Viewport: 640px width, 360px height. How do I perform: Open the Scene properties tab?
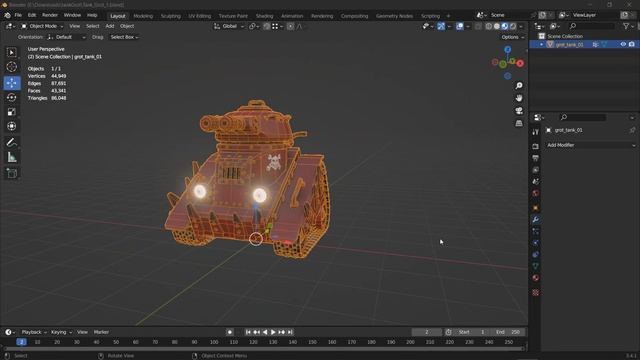536,181
